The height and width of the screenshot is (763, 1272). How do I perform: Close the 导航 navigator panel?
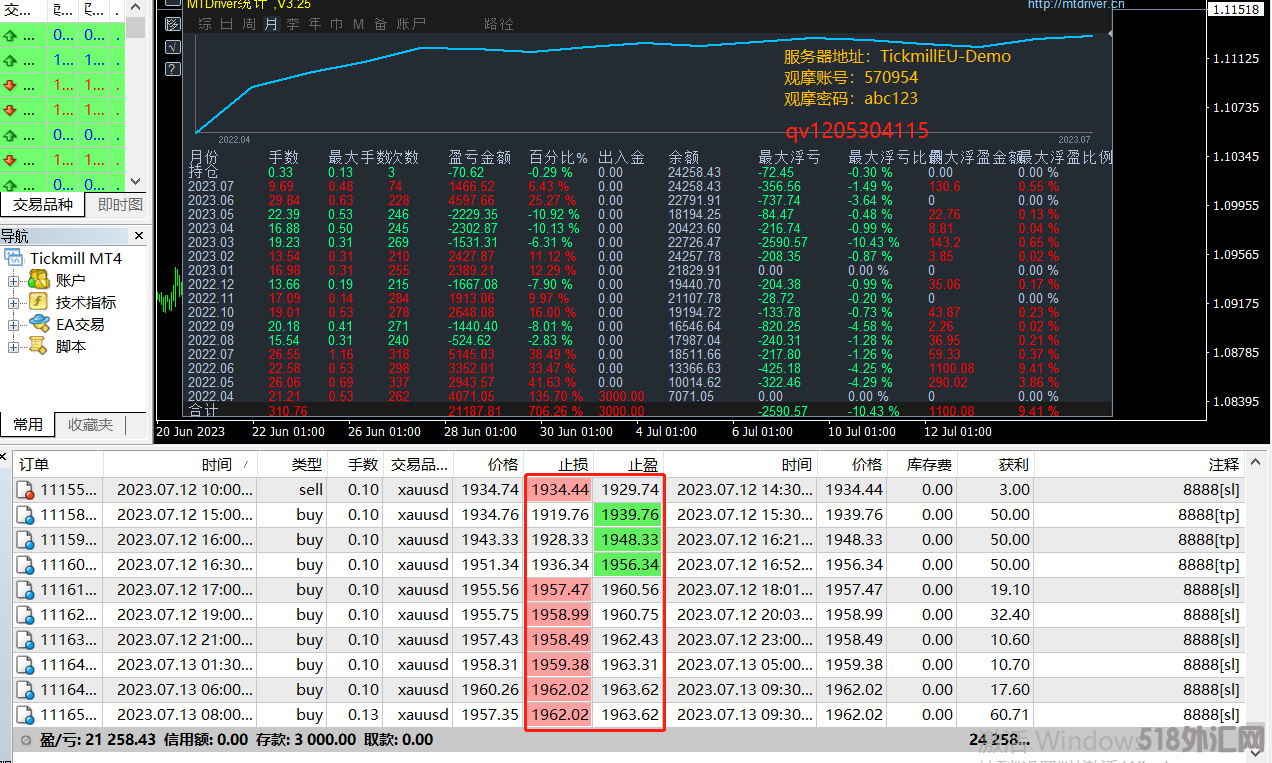click(x=138, y=237)
